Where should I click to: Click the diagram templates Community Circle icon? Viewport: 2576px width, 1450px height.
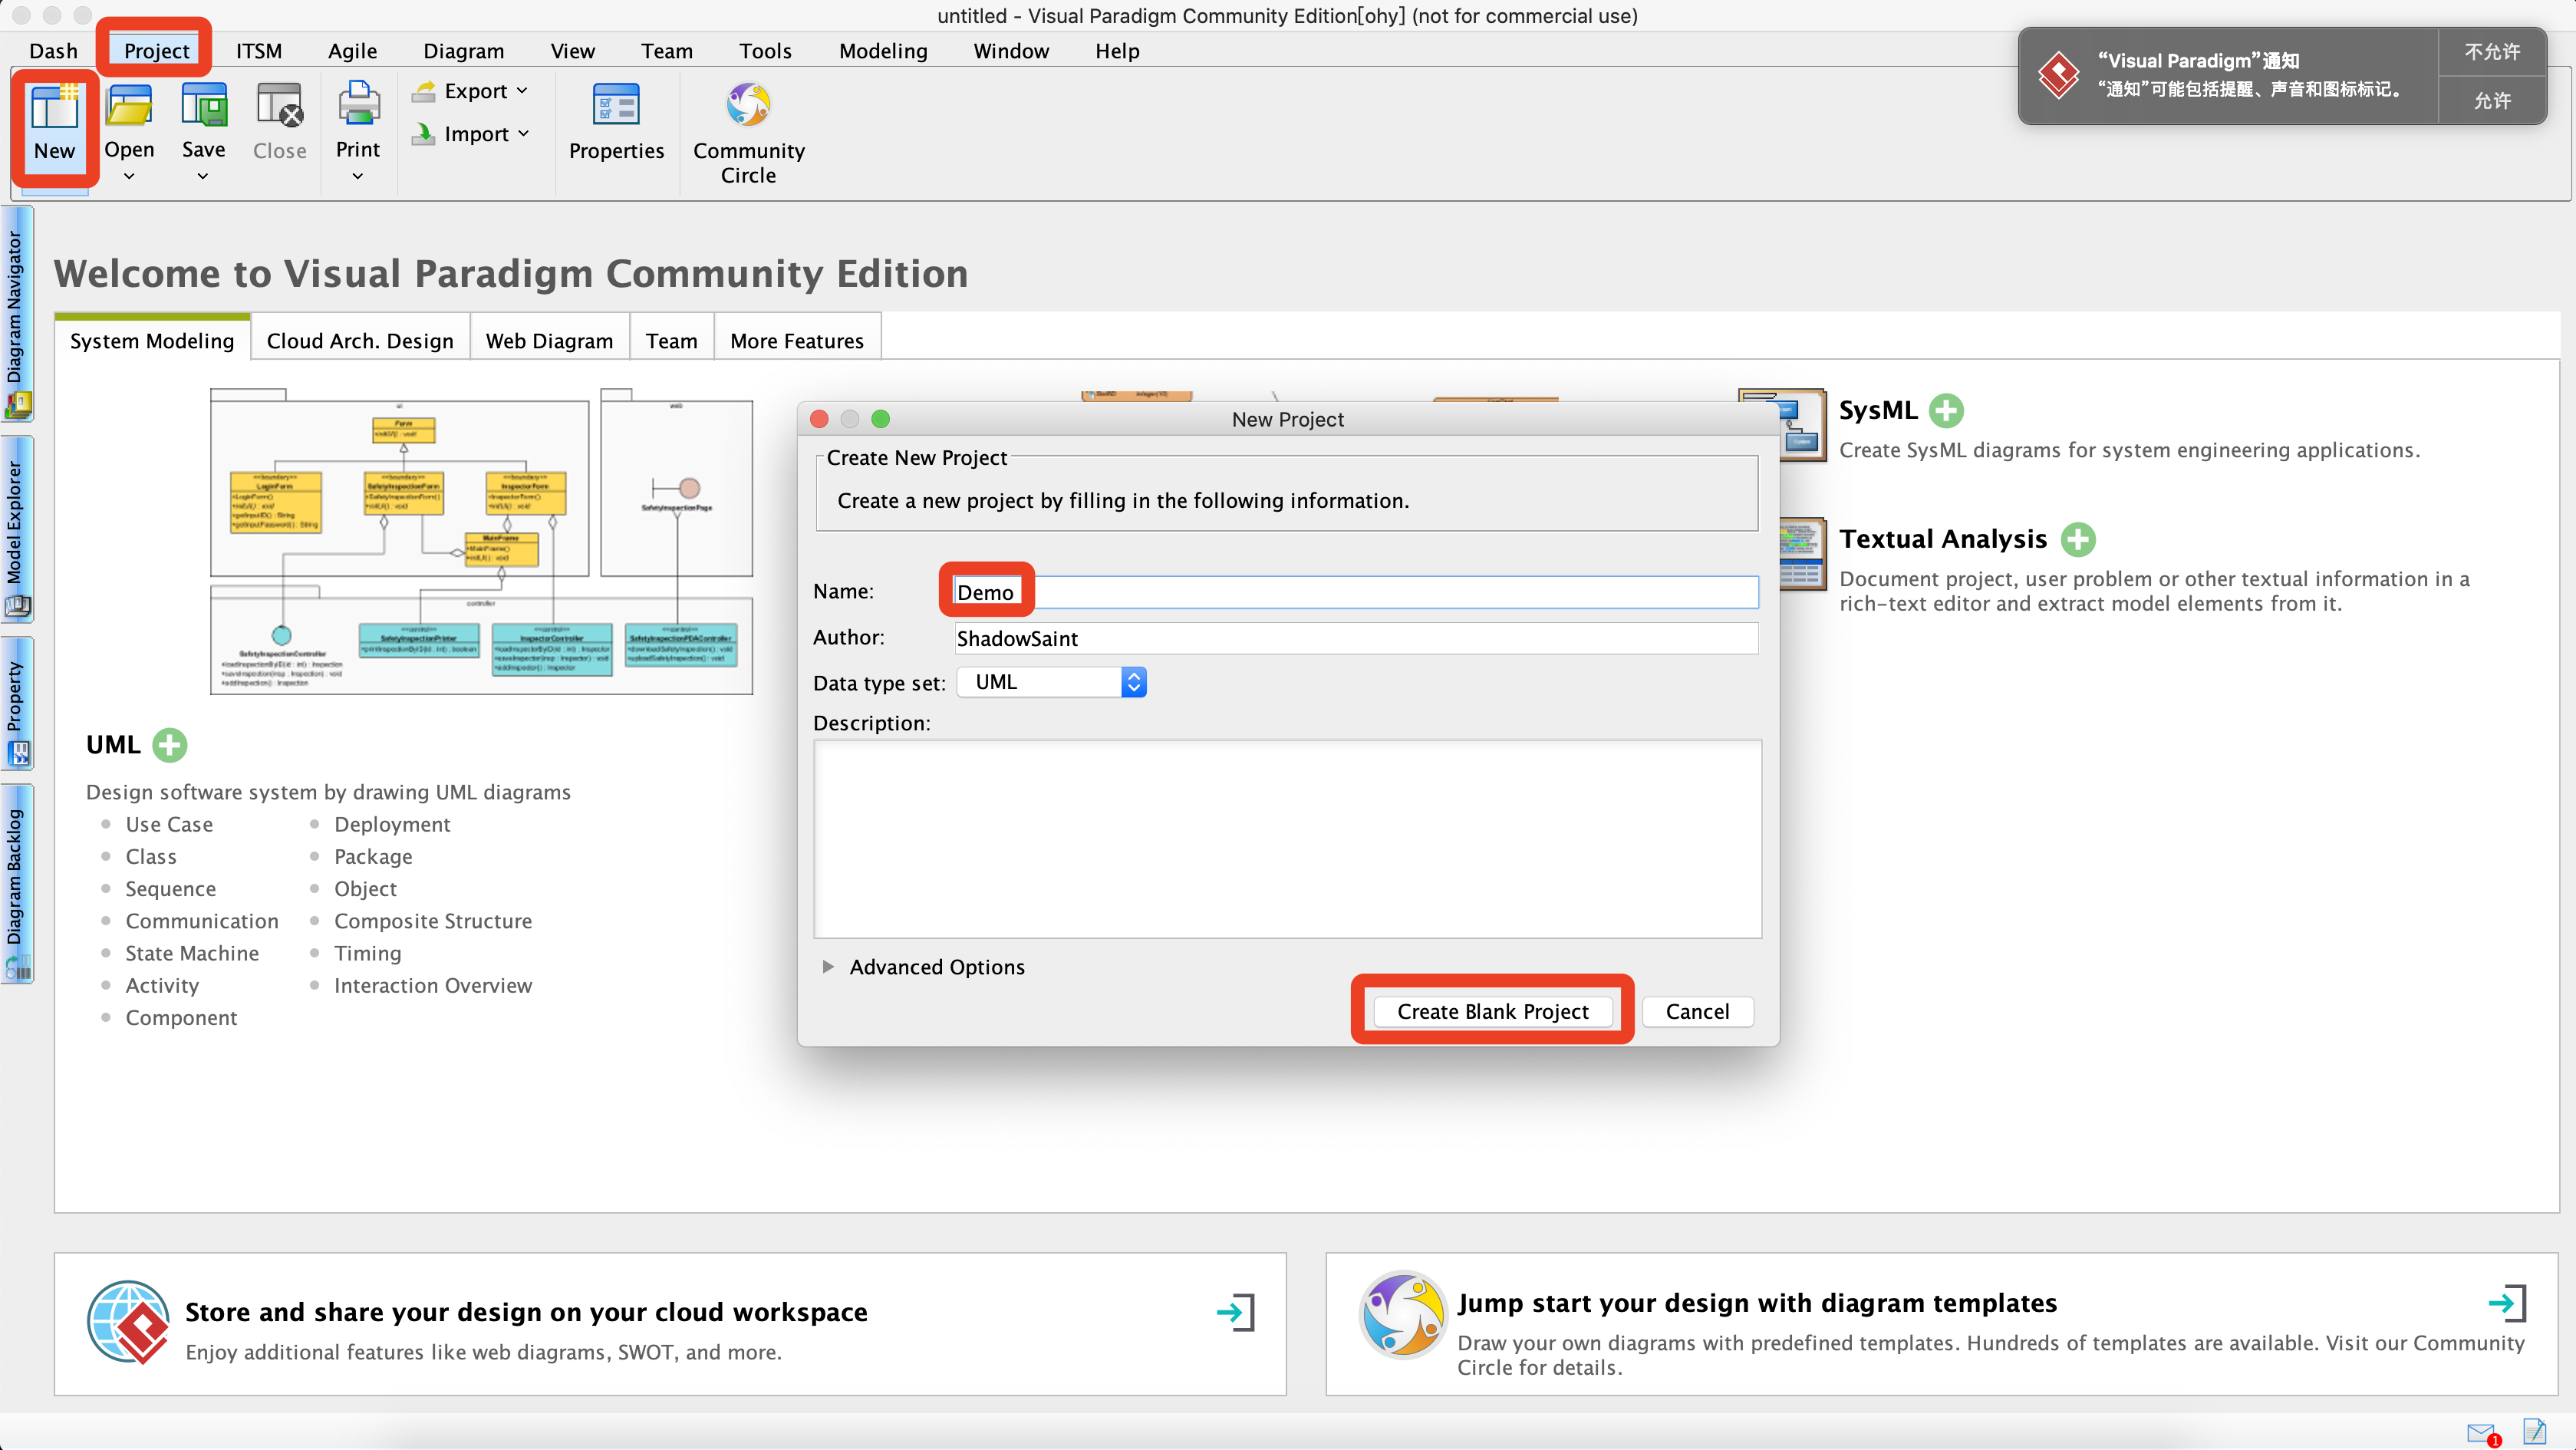pos(1402,1314)
